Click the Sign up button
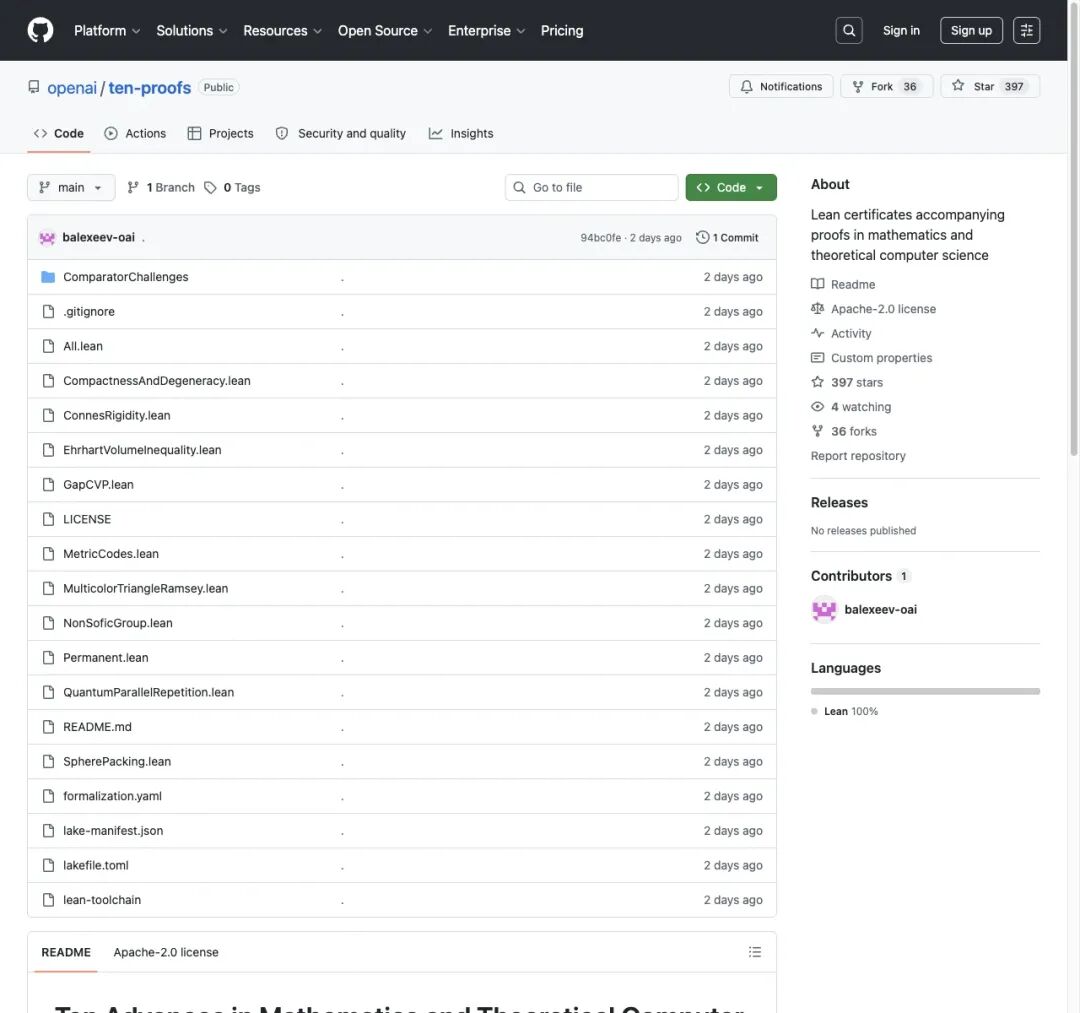The height and width of the screenshot is (1013, 1080). coord(971,30)
